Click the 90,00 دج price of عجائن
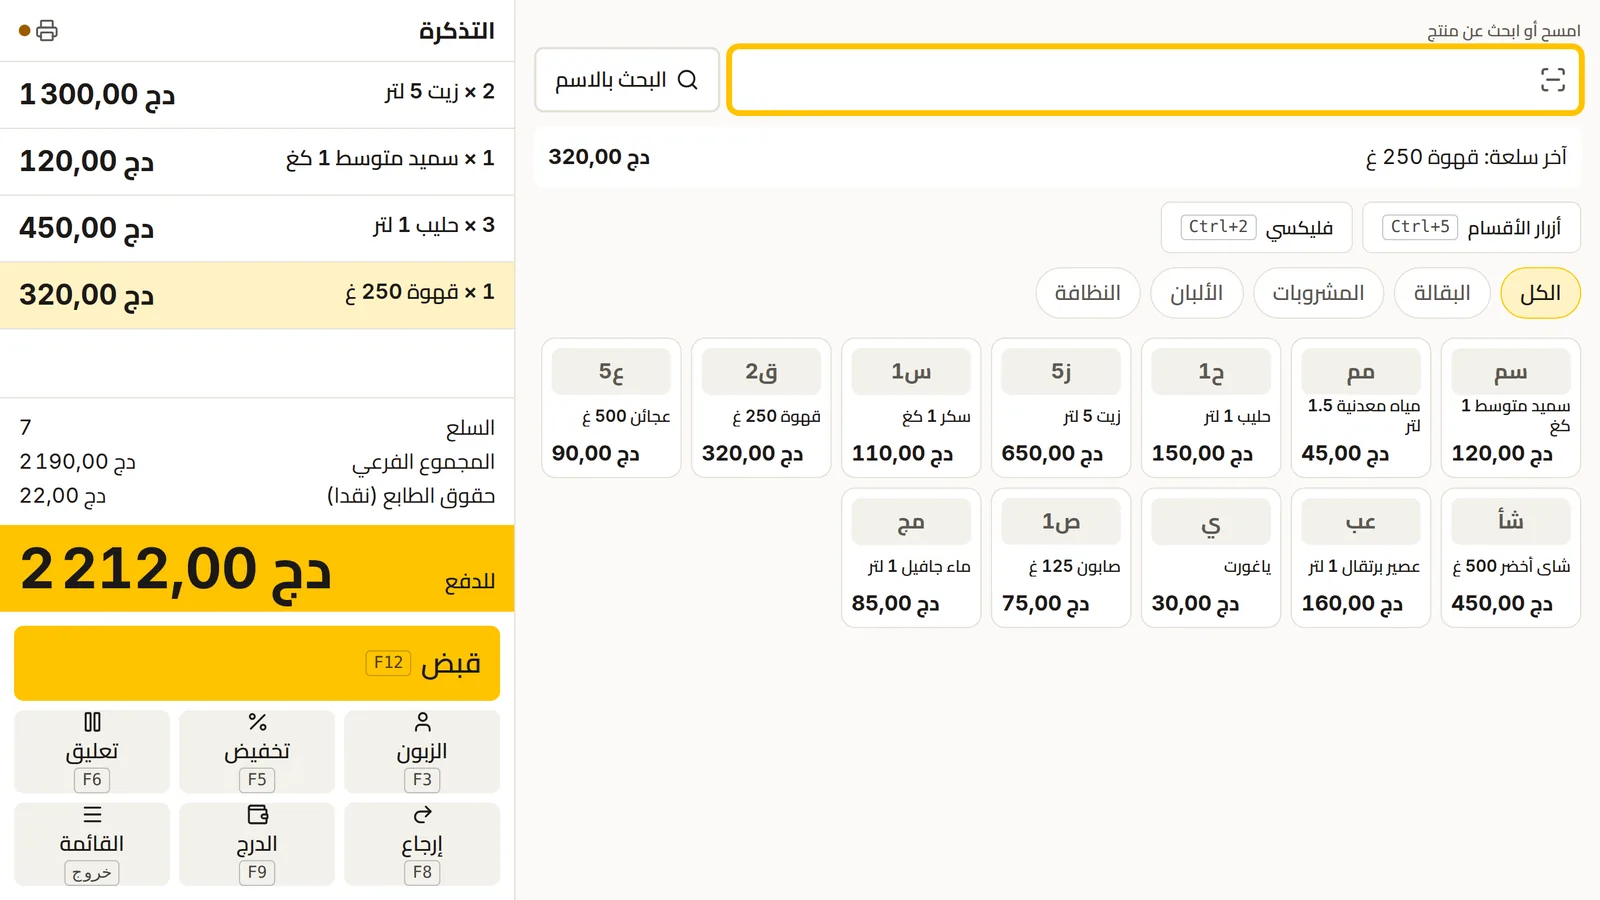 [x=595, y=454]
